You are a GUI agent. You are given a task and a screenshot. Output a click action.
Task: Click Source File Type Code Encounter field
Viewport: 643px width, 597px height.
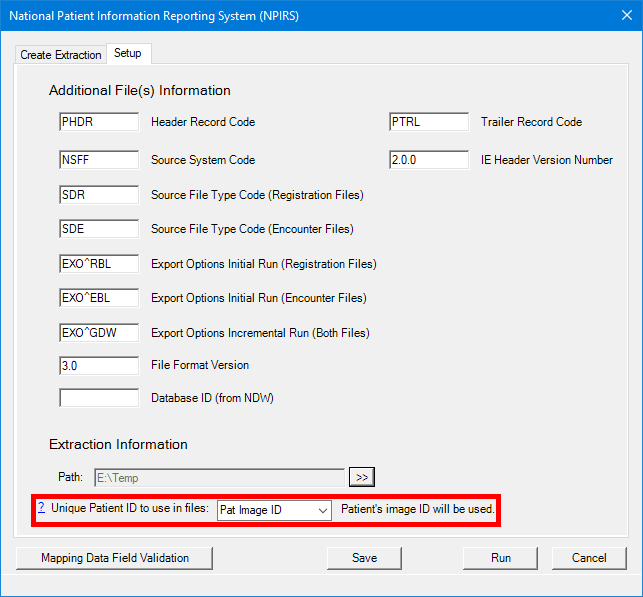coord(98,229)
